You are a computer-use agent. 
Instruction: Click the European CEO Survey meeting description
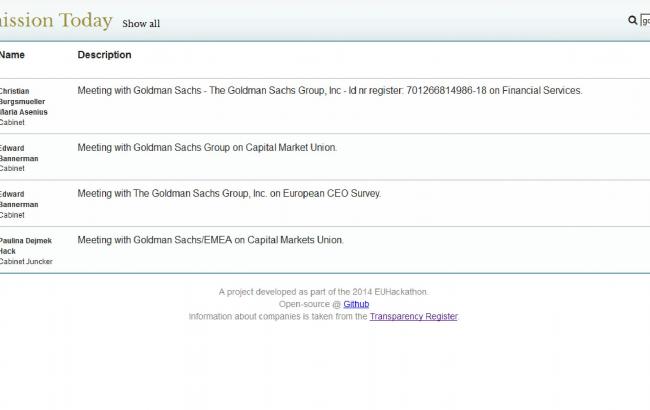(x=229, y=194)
